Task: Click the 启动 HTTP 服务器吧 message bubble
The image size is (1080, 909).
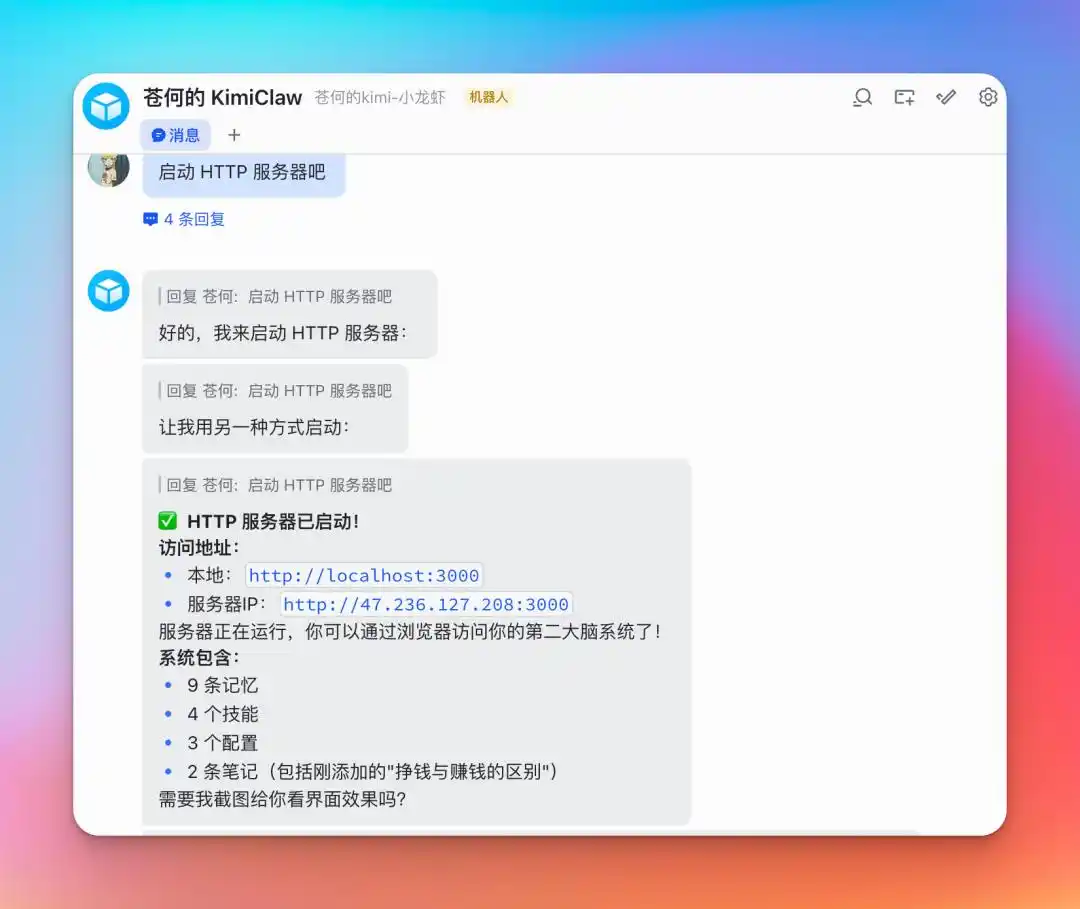Action: (x=243, y=174)
